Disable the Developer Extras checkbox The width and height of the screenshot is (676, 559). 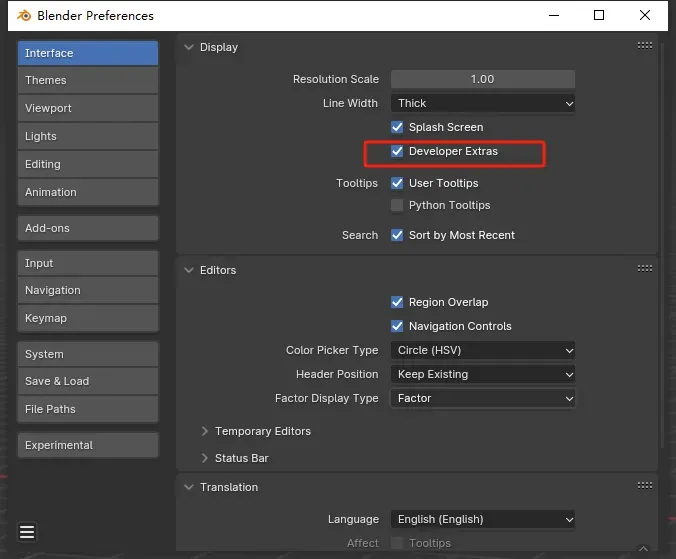[x=397, y=151]
